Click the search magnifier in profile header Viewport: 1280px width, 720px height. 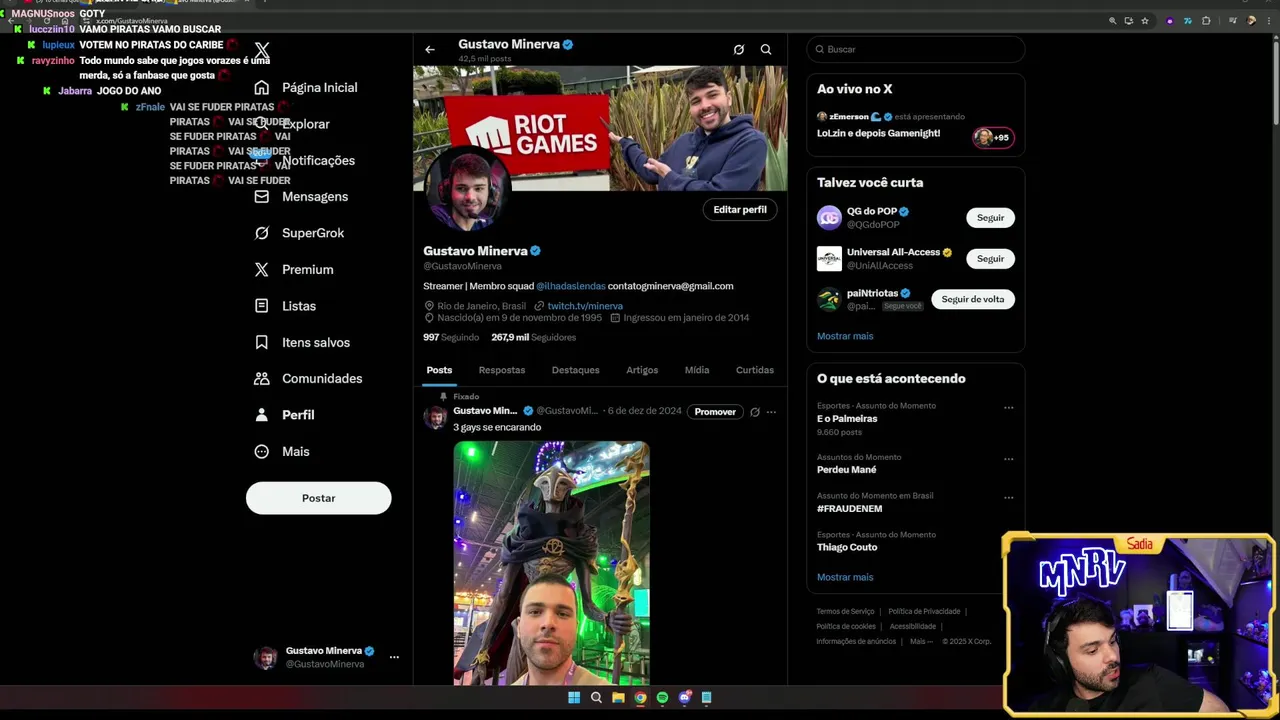click(766, 49)
